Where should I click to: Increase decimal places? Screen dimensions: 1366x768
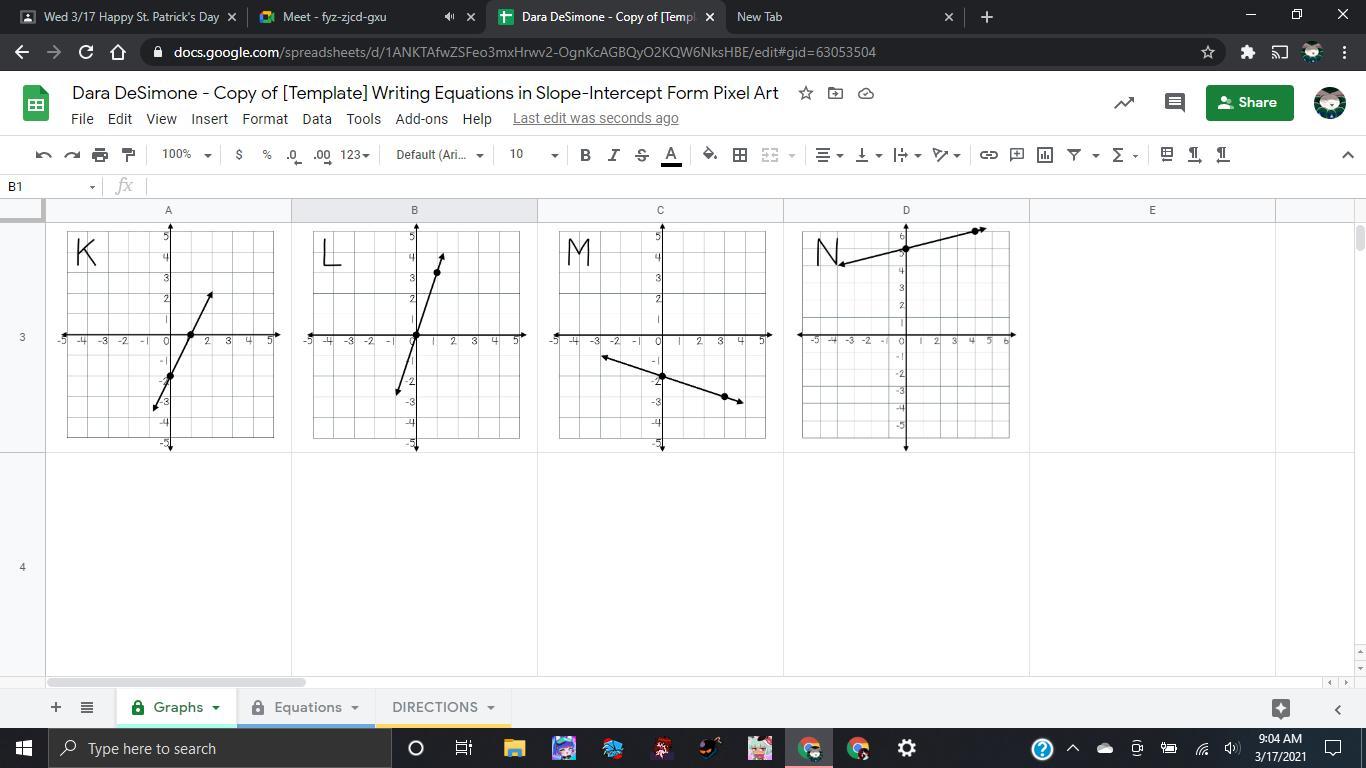point(322,155)
